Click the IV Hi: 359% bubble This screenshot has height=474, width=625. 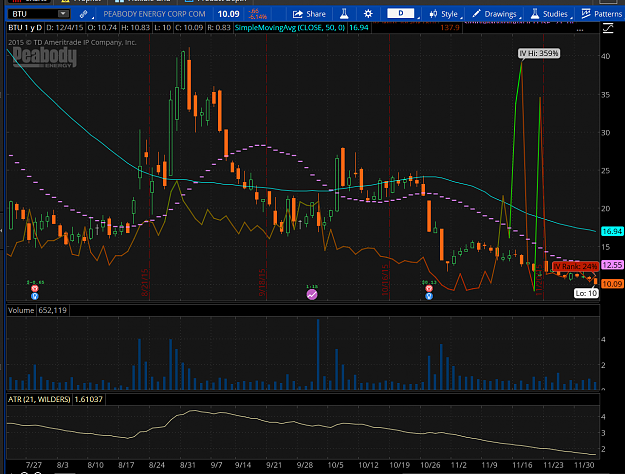pos(539,53)
